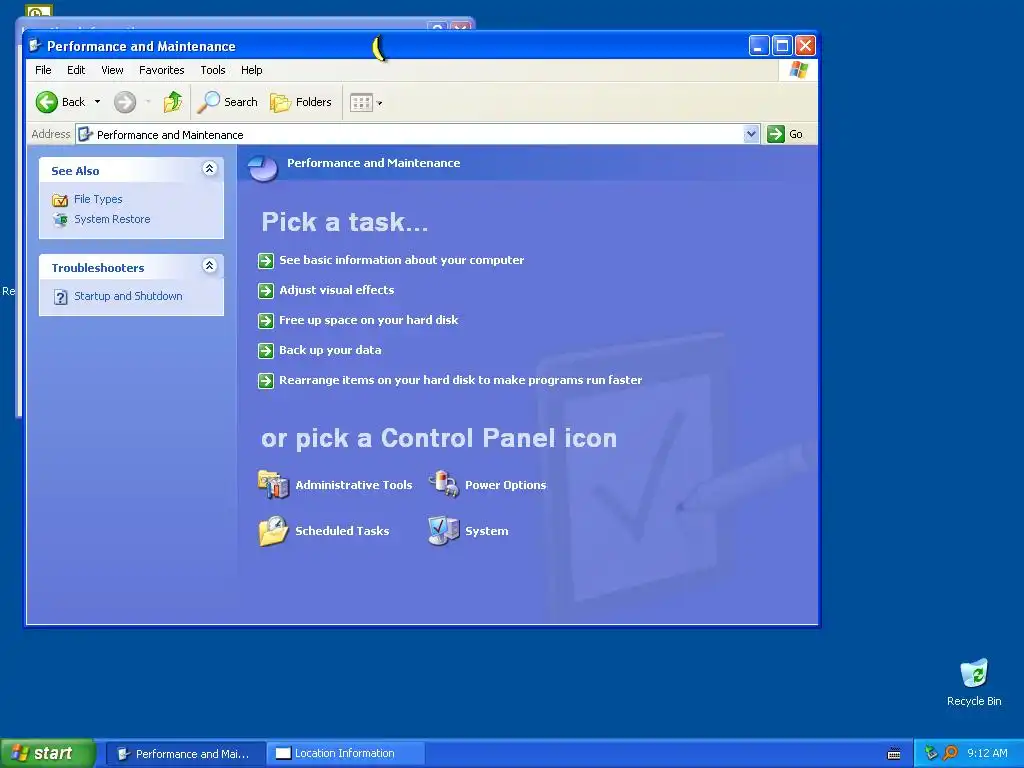Click the Scheduled Tasks label
The height and width of the screenshot is (768, 1024).
[x=342, y=531]
